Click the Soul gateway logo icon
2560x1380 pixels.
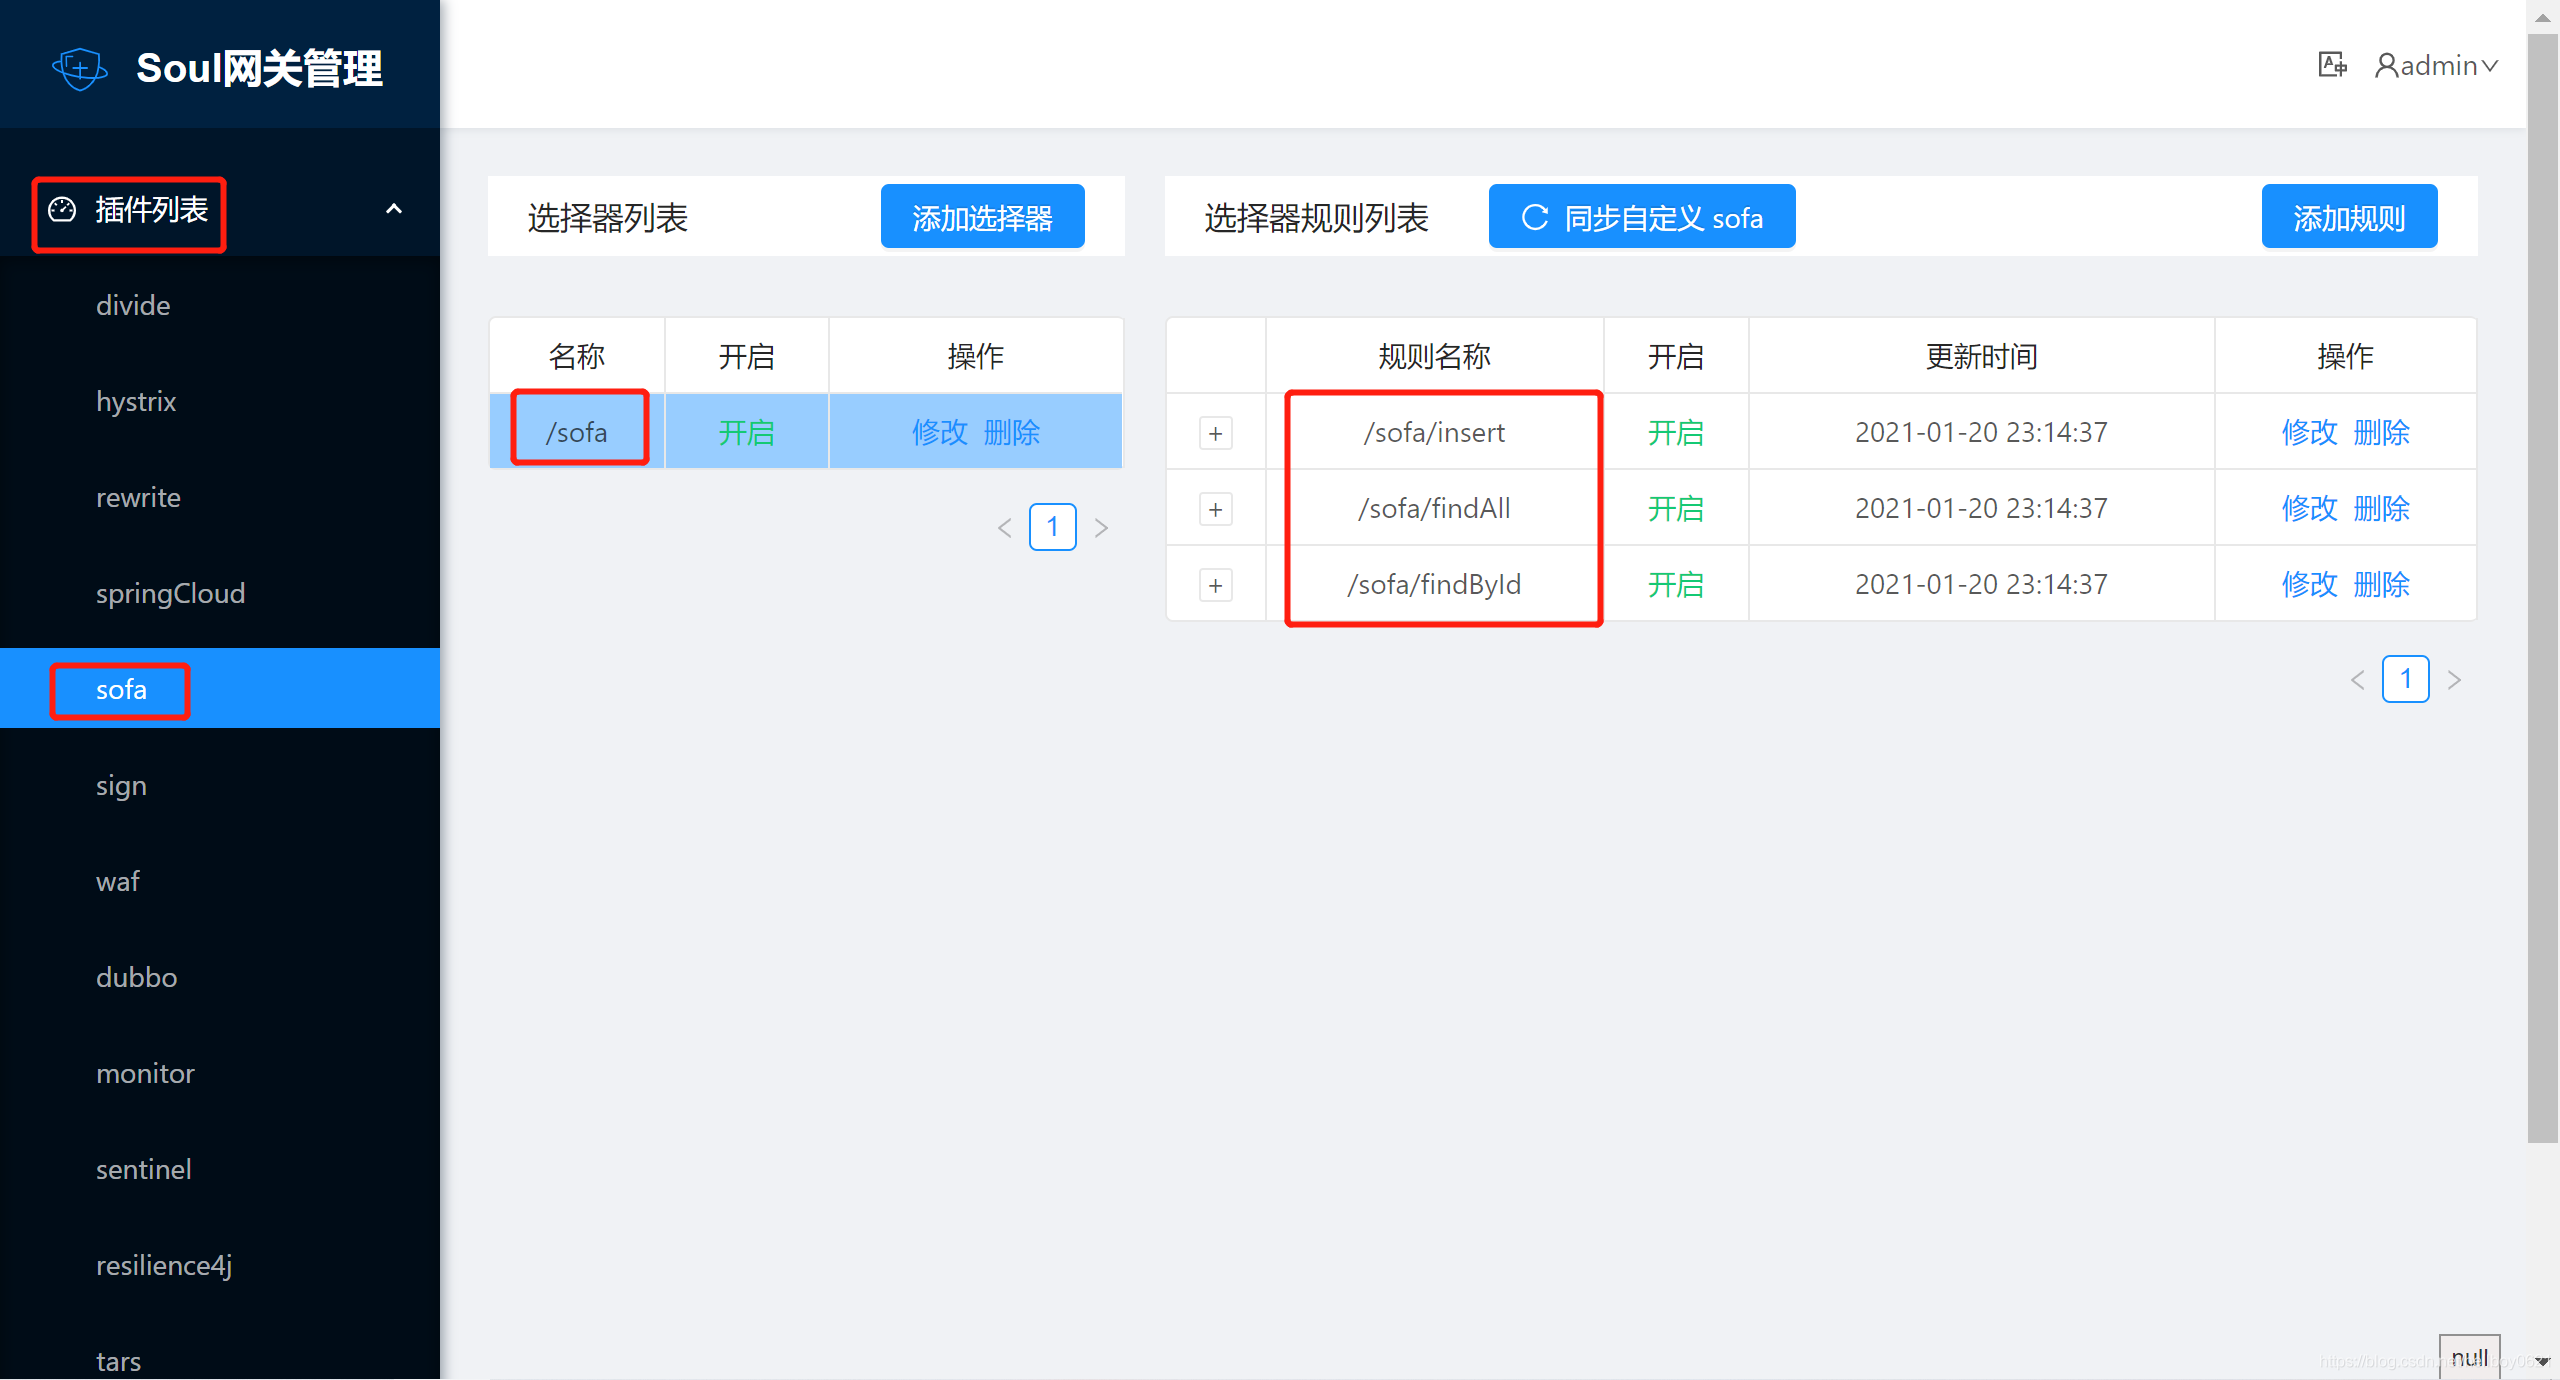click(79, 69)
